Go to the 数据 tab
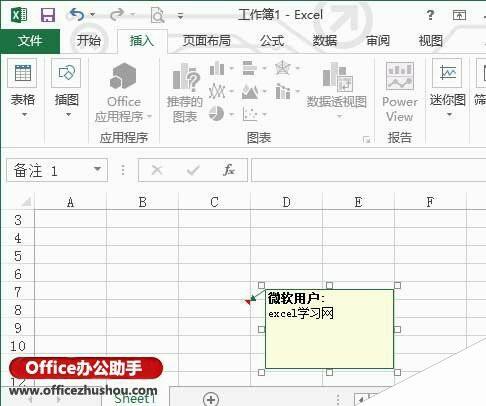 click(x=325, y=41)
